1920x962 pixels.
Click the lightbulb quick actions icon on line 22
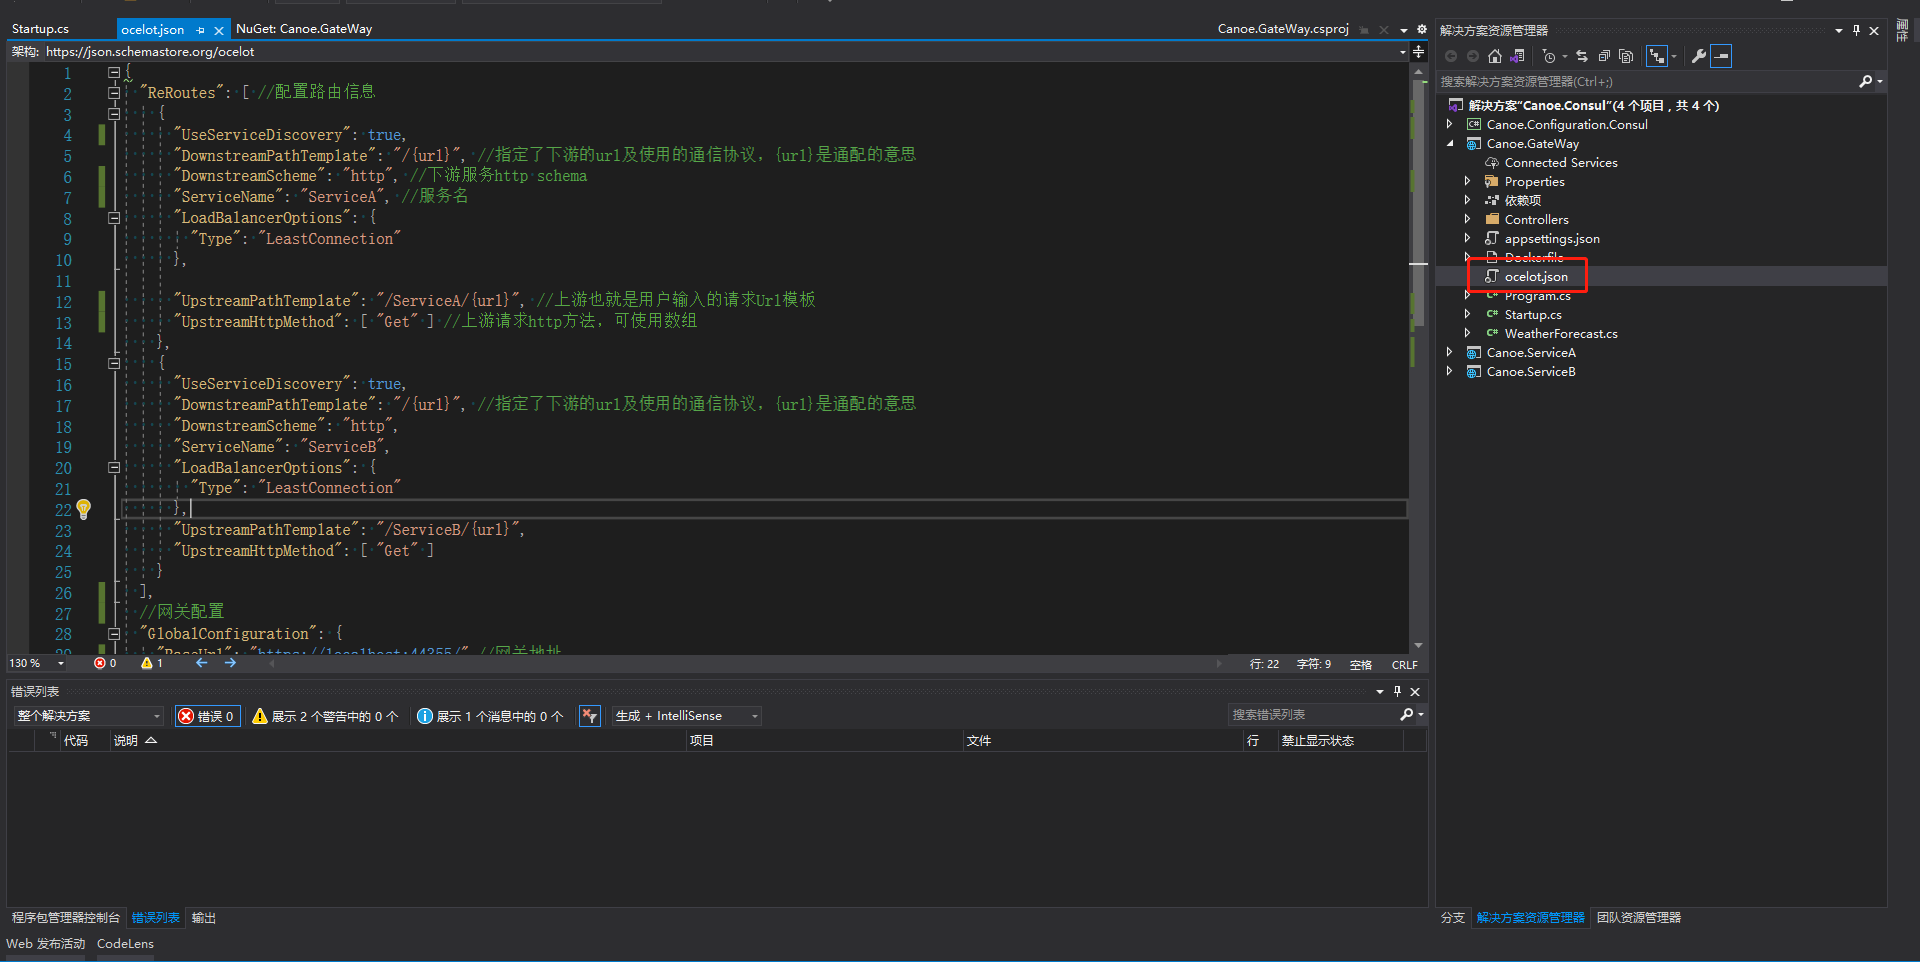[84, 509]
